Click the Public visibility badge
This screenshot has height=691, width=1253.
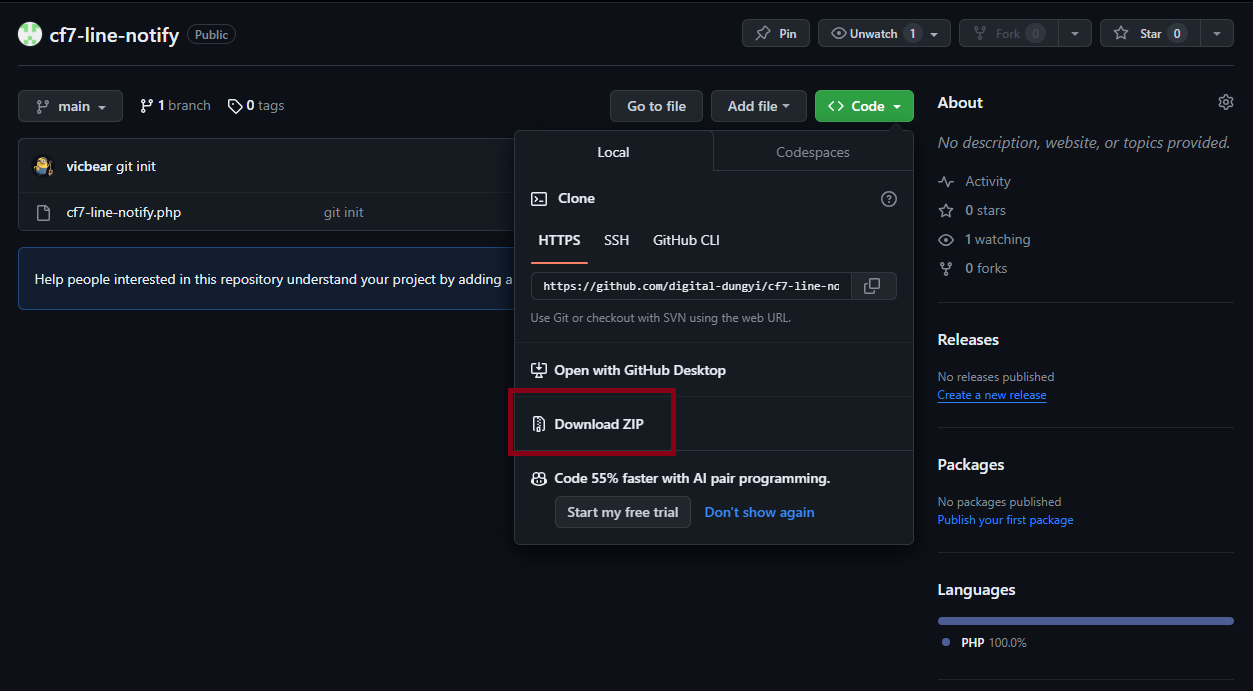[211, 35]
